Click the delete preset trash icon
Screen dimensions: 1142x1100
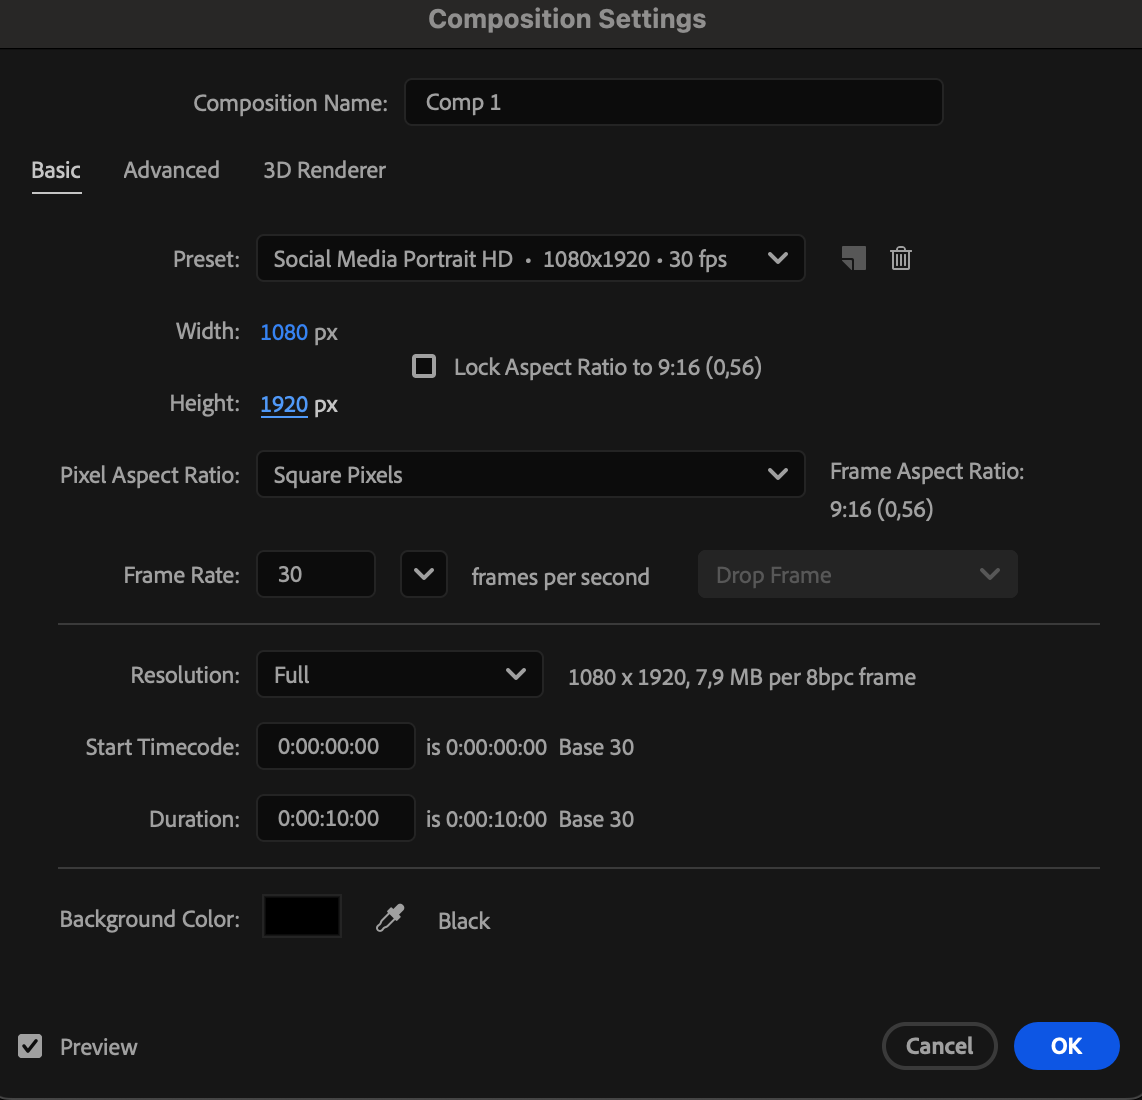901,259
